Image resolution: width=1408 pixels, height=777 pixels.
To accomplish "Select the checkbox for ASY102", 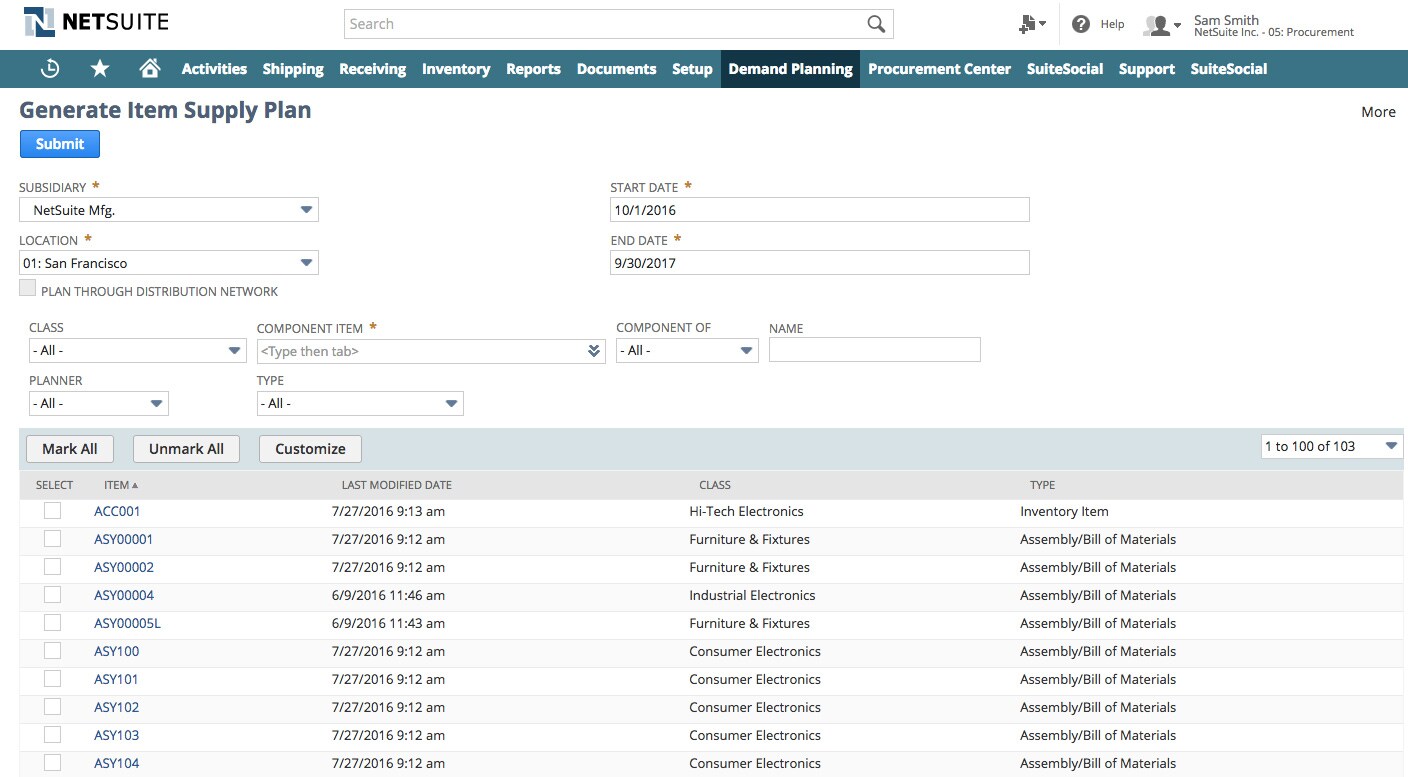I will (x=52, y=707).
